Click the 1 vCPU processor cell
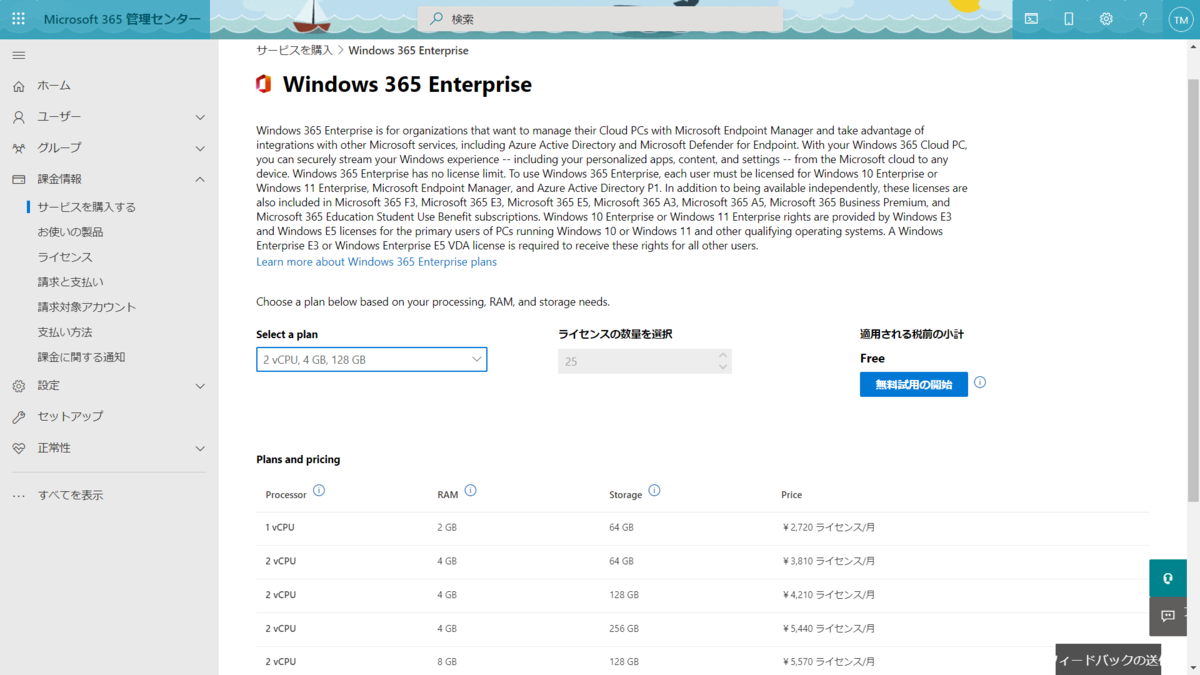 pos(280,527)
